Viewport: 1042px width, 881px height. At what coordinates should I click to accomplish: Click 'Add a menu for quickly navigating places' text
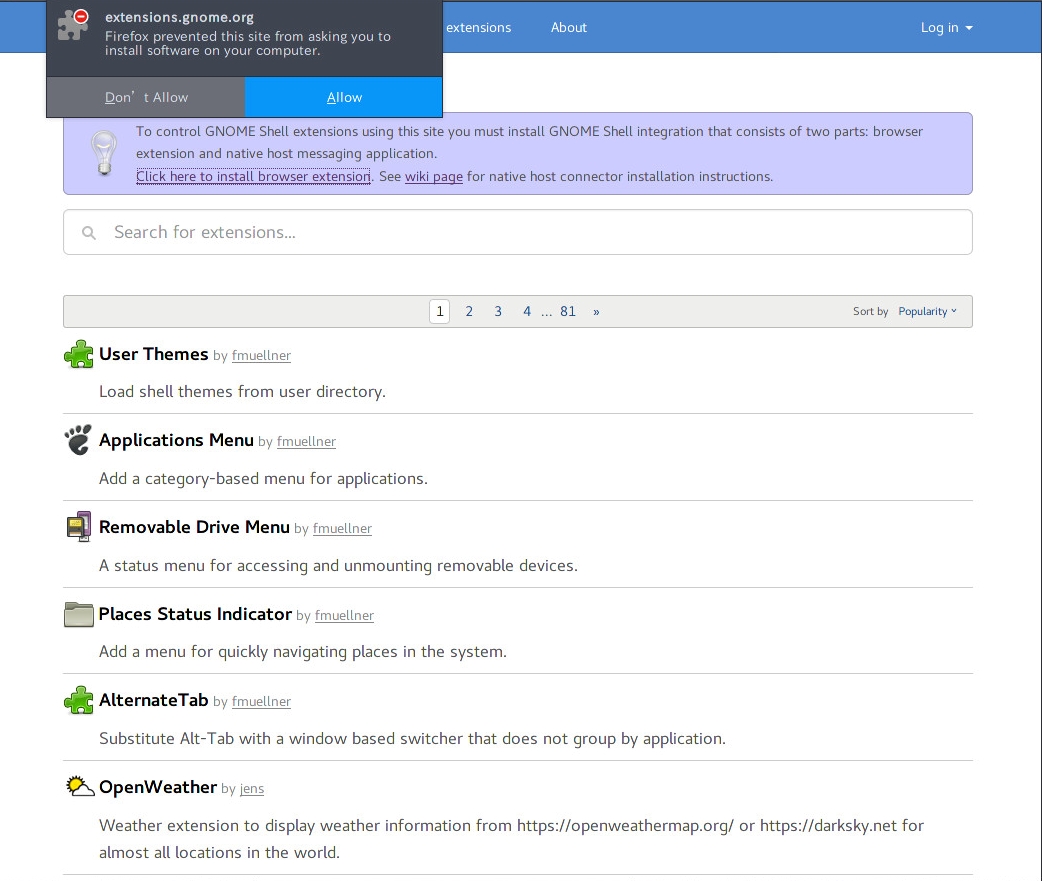click(x=302, y=652)
